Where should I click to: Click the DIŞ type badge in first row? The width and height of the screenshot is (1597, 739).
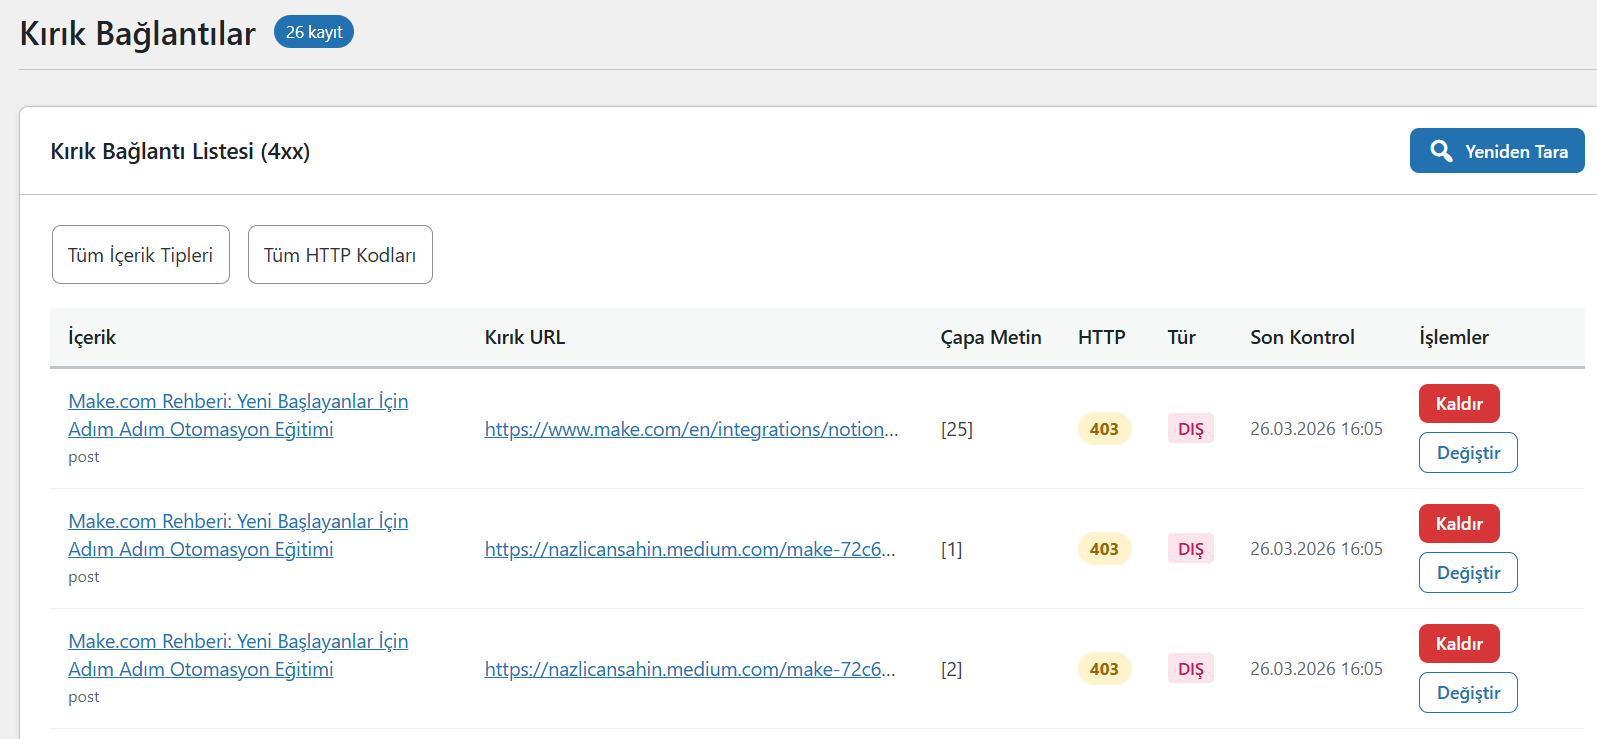(1190, 429)
